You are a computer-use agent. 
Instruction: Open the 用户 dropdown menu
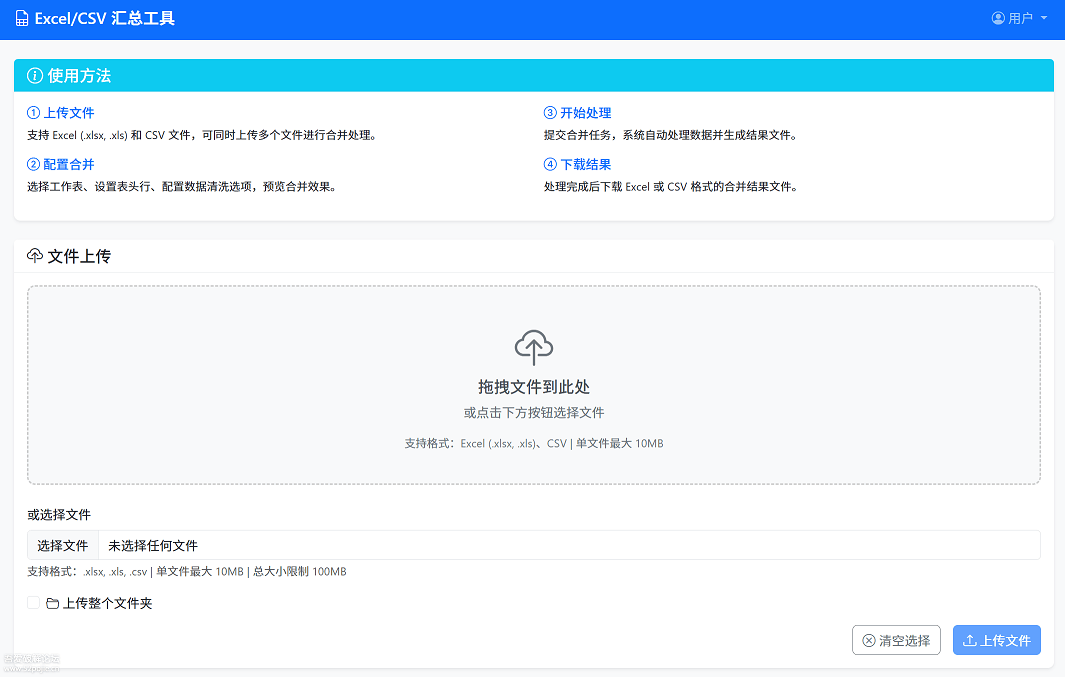[x=1019, y=18]
